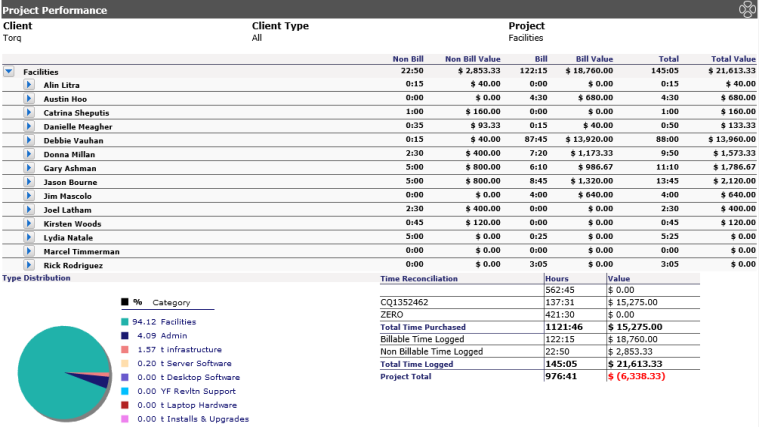Click the Admin navy legend swatch

pyautogui.click(x=125, y=336)
